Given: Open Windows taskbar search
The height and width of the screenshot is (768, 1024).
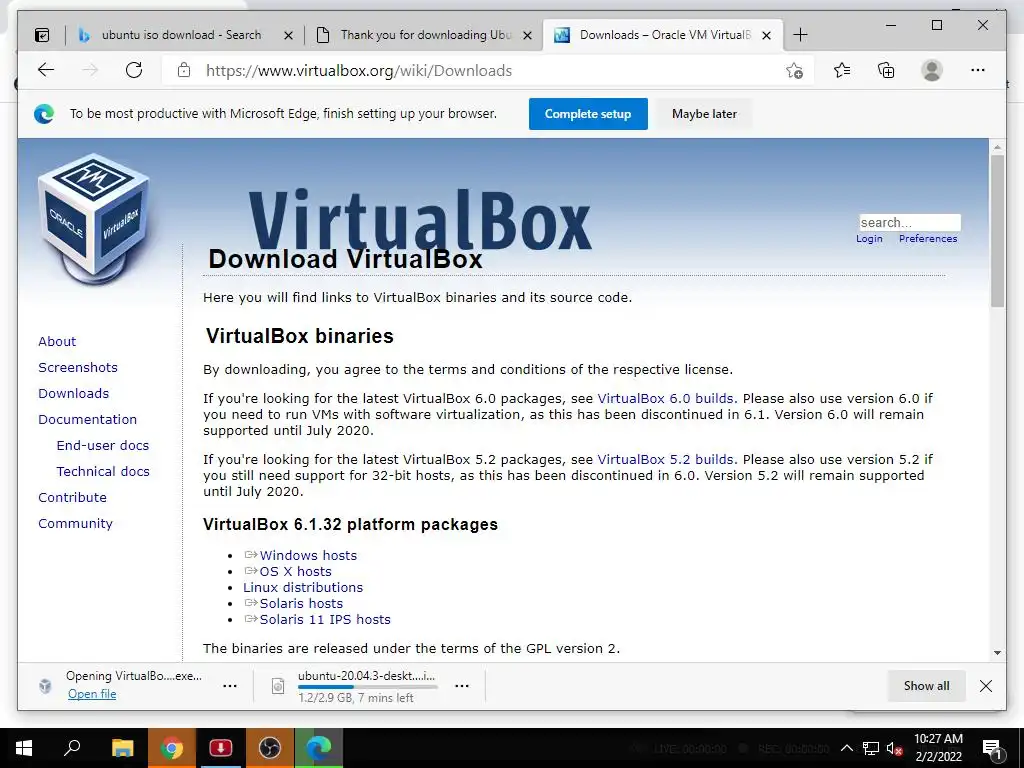Looking at the screenshot, I should point(72,747).
